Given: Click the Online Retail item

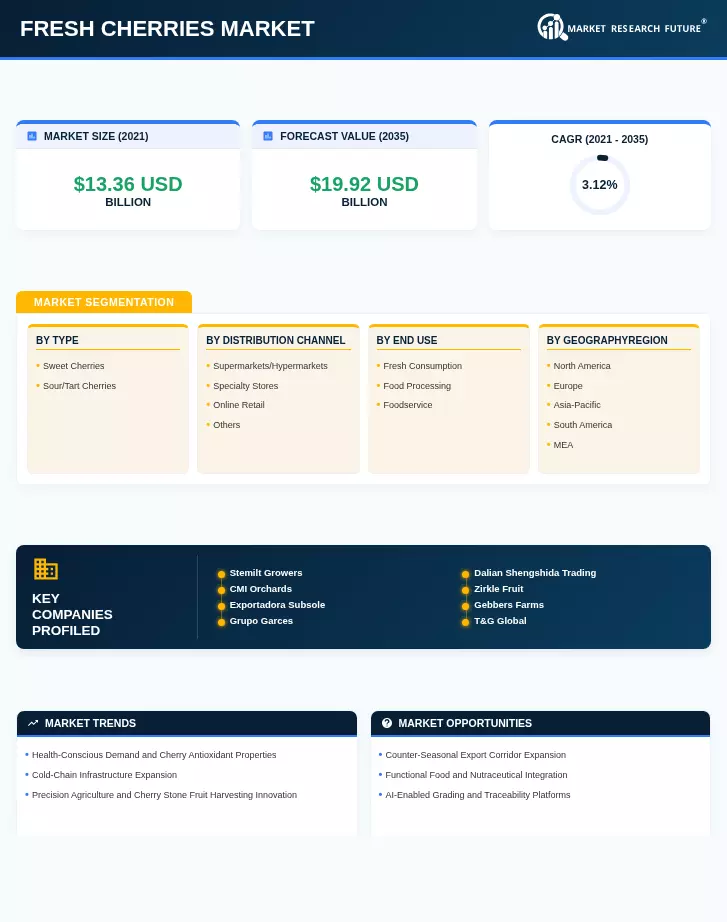Looking at the screenshot, I should point(239,405).
